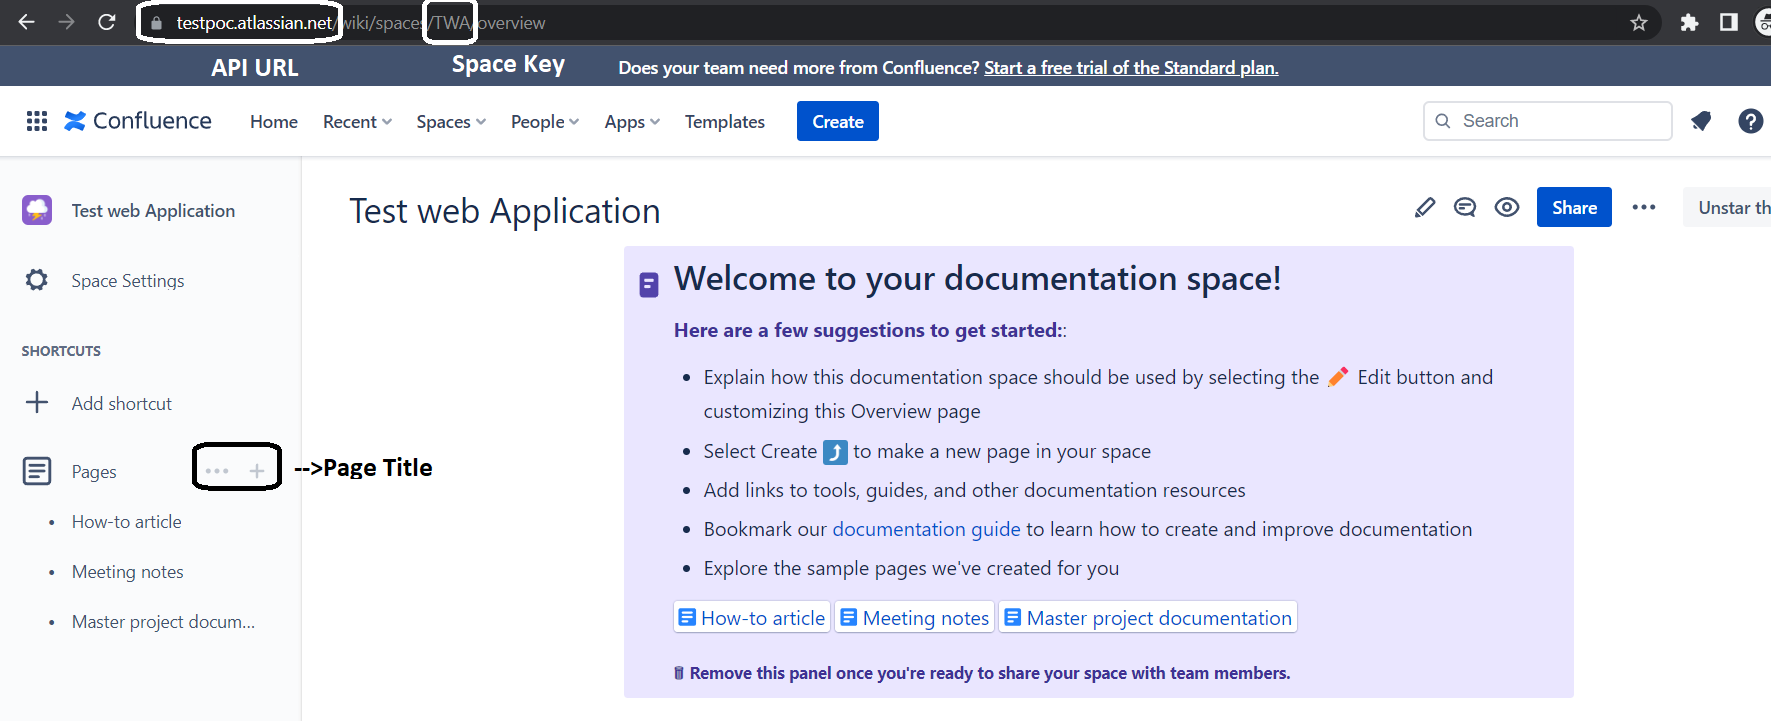This screenshot has width=1771, height=721.
Task: Click the site lock icon in address bar
Action: (156, 22)
